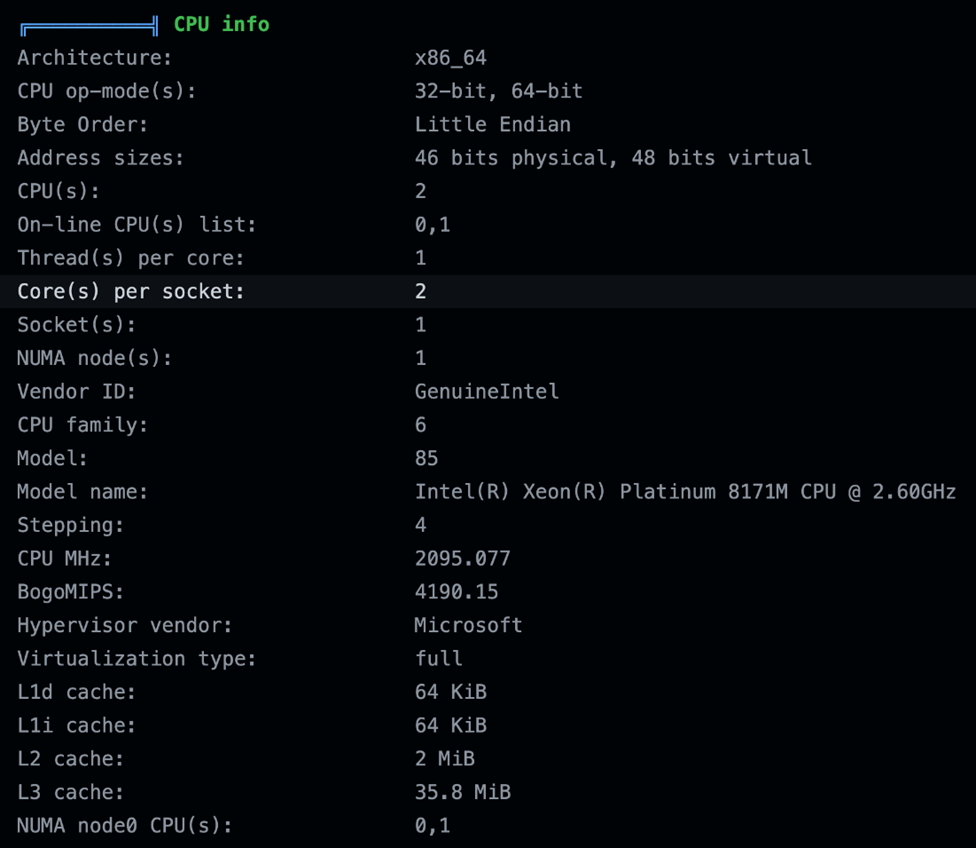This screenshot has height=848, width=976.
Task: Click the L2 cache value 2 MiB
Action: click(444, 758)
